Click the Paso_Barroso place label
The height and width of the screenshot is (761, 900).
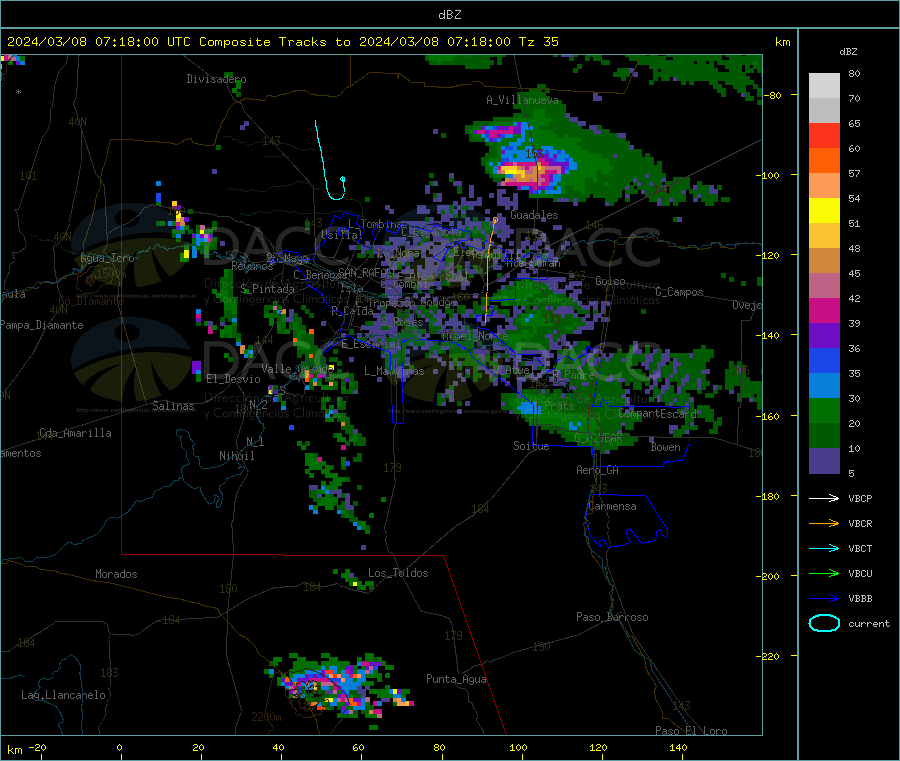click(612, 618)
